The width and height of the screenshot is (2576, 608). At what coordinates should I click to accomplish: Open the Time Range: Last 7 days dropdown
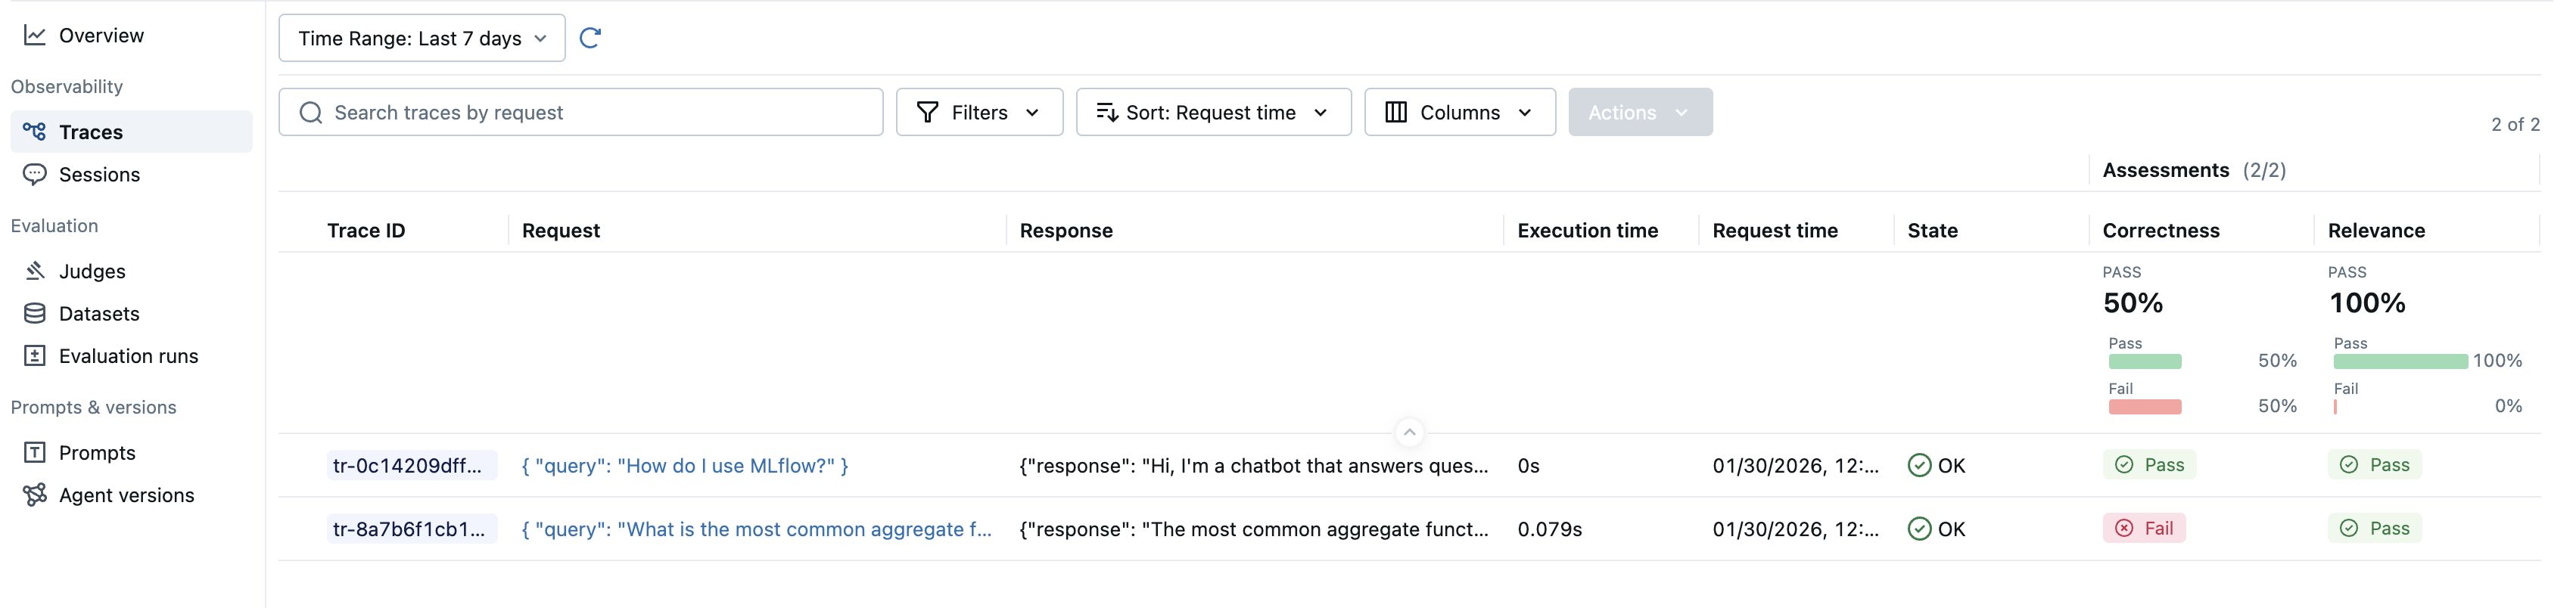click(421, 37)
